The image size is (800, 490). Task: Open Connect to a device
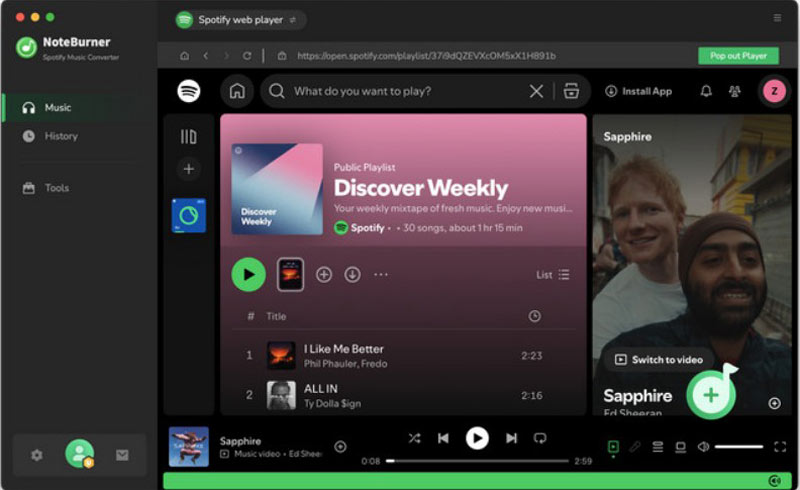click(681, 447)
